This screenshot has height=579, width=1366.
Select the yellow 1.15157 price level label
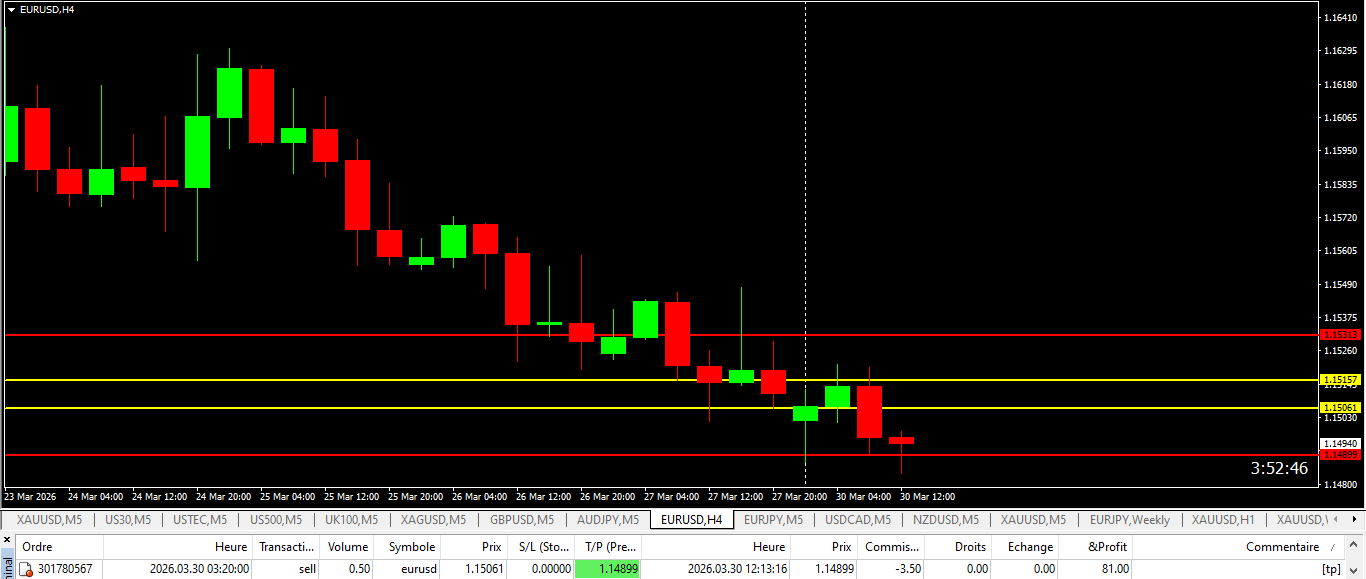(1340, 380)
